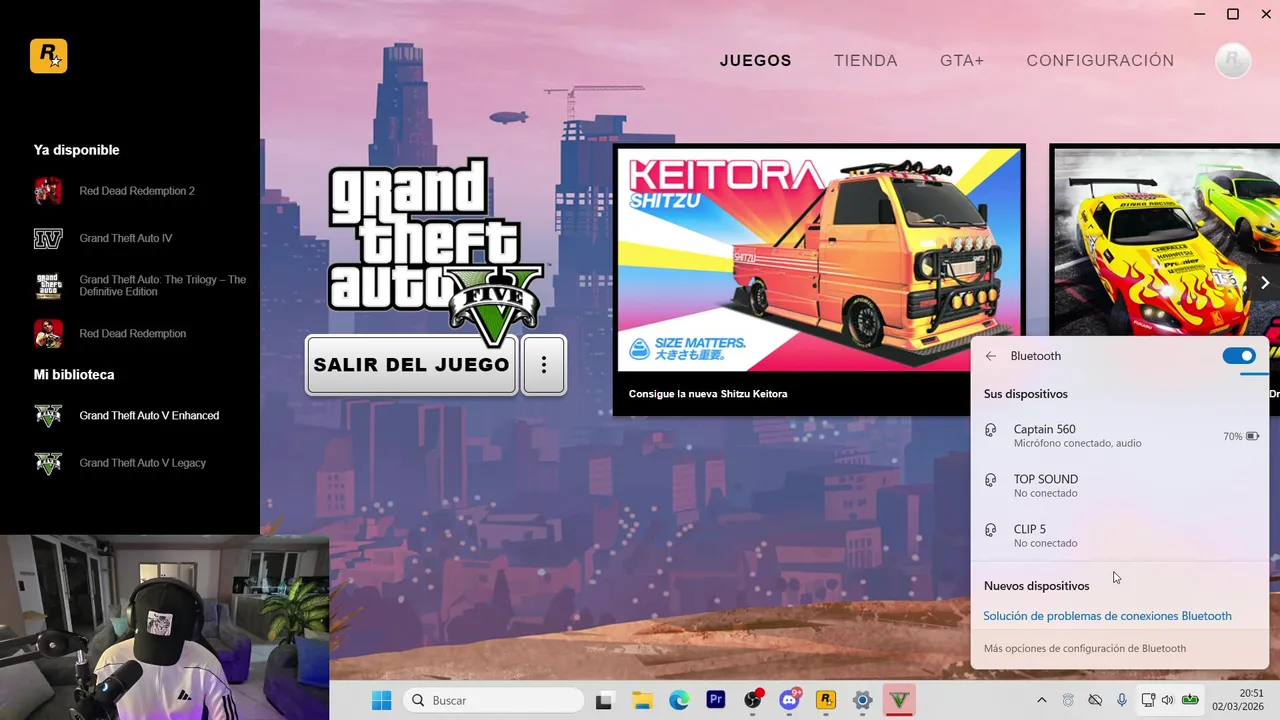Open Red Dead Redemption 2 game icon

[48, 191]
